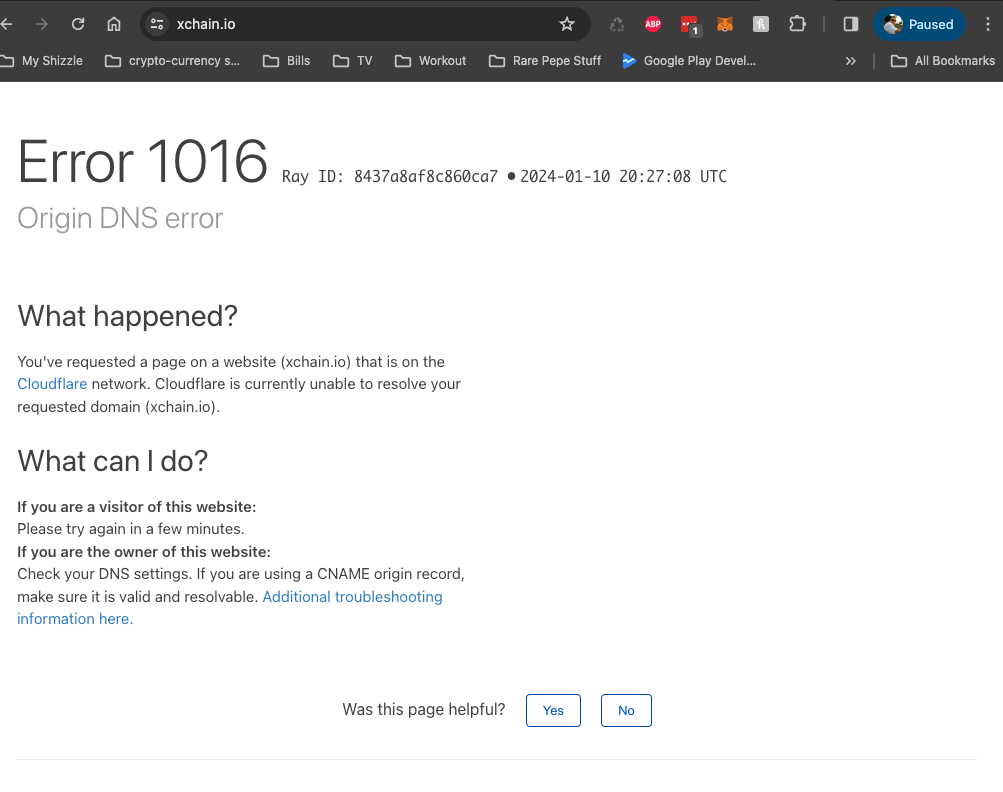1003x792 pixels.
Task: Select the What happened? heading
Action: point(127,316)
